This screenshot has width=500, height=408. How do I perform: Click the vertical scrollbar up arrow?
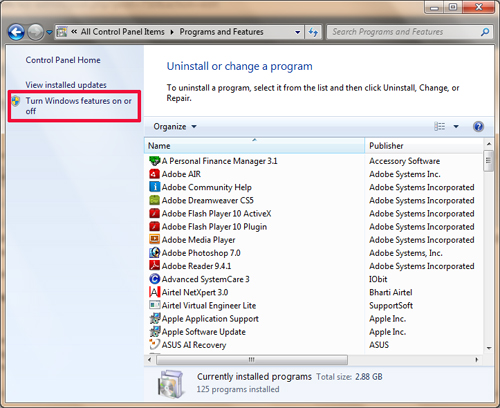(489, 144)
